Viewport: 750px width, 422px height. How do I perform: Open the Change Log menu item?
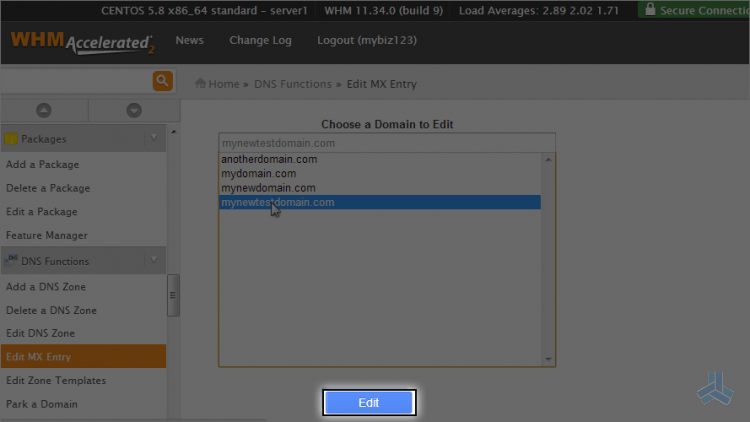260,41
